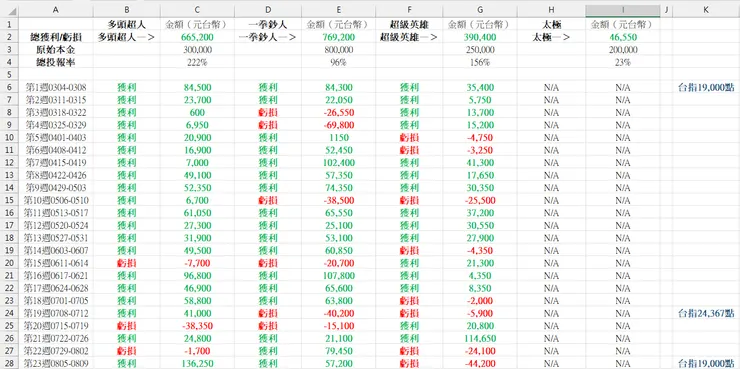Click cell with value 102,400

pyautogui.click(x=339, y=162)
